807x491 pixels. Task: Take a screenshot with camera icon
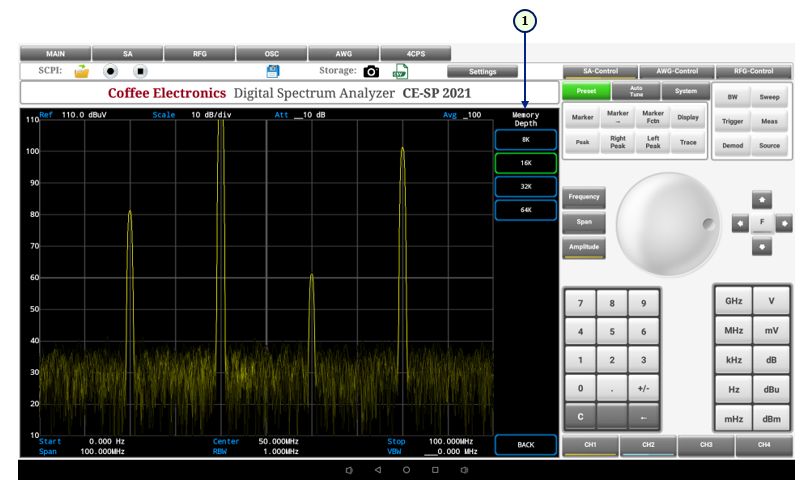pos(372,72)
